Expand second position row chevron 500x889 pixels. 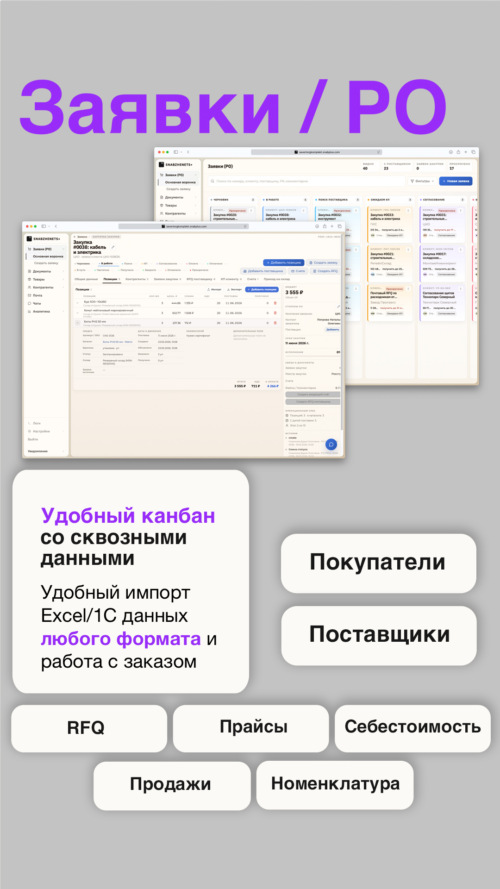point(78,313)
